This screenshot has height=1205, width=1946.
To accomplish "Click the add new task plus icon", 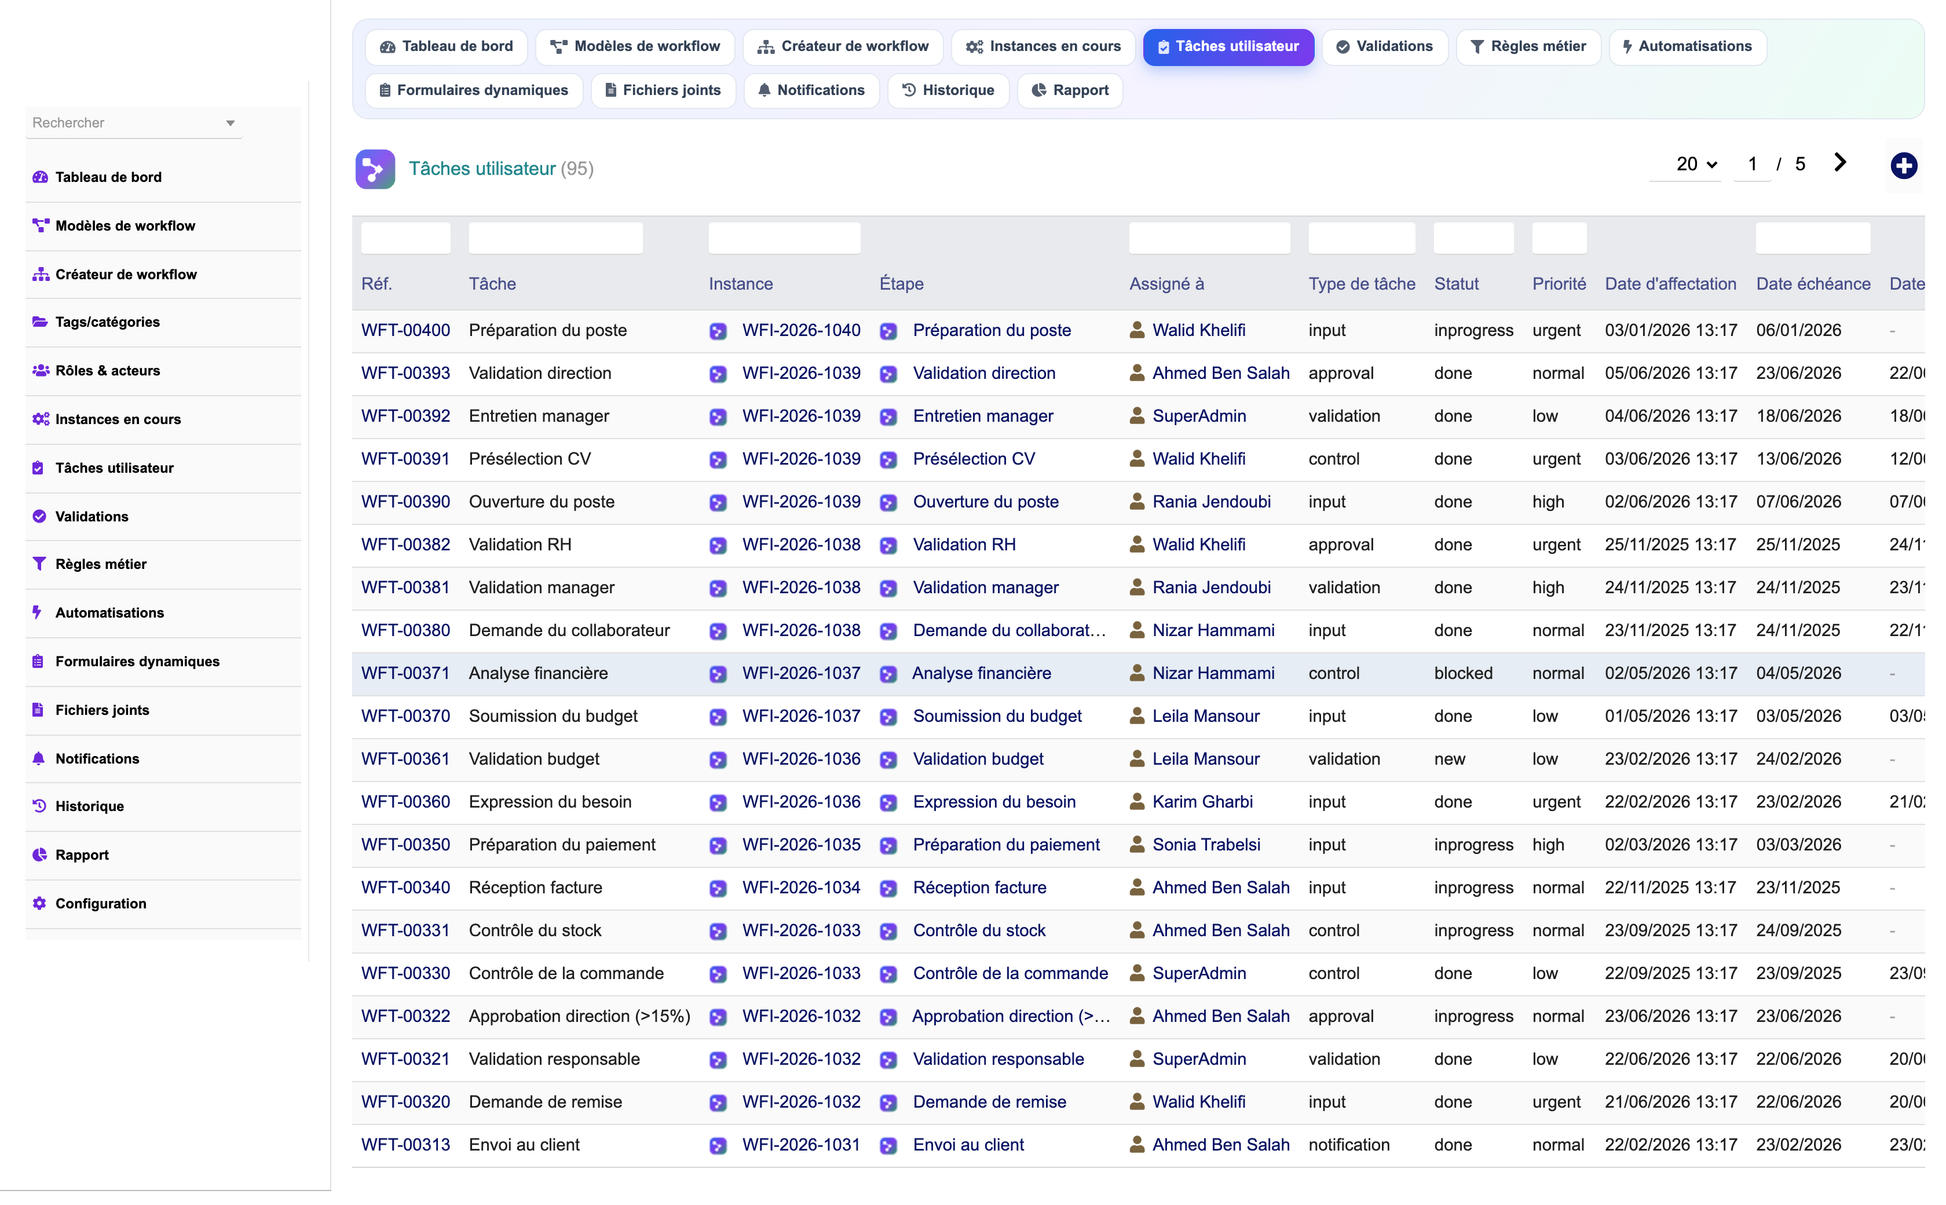I will pos(1903,165).
